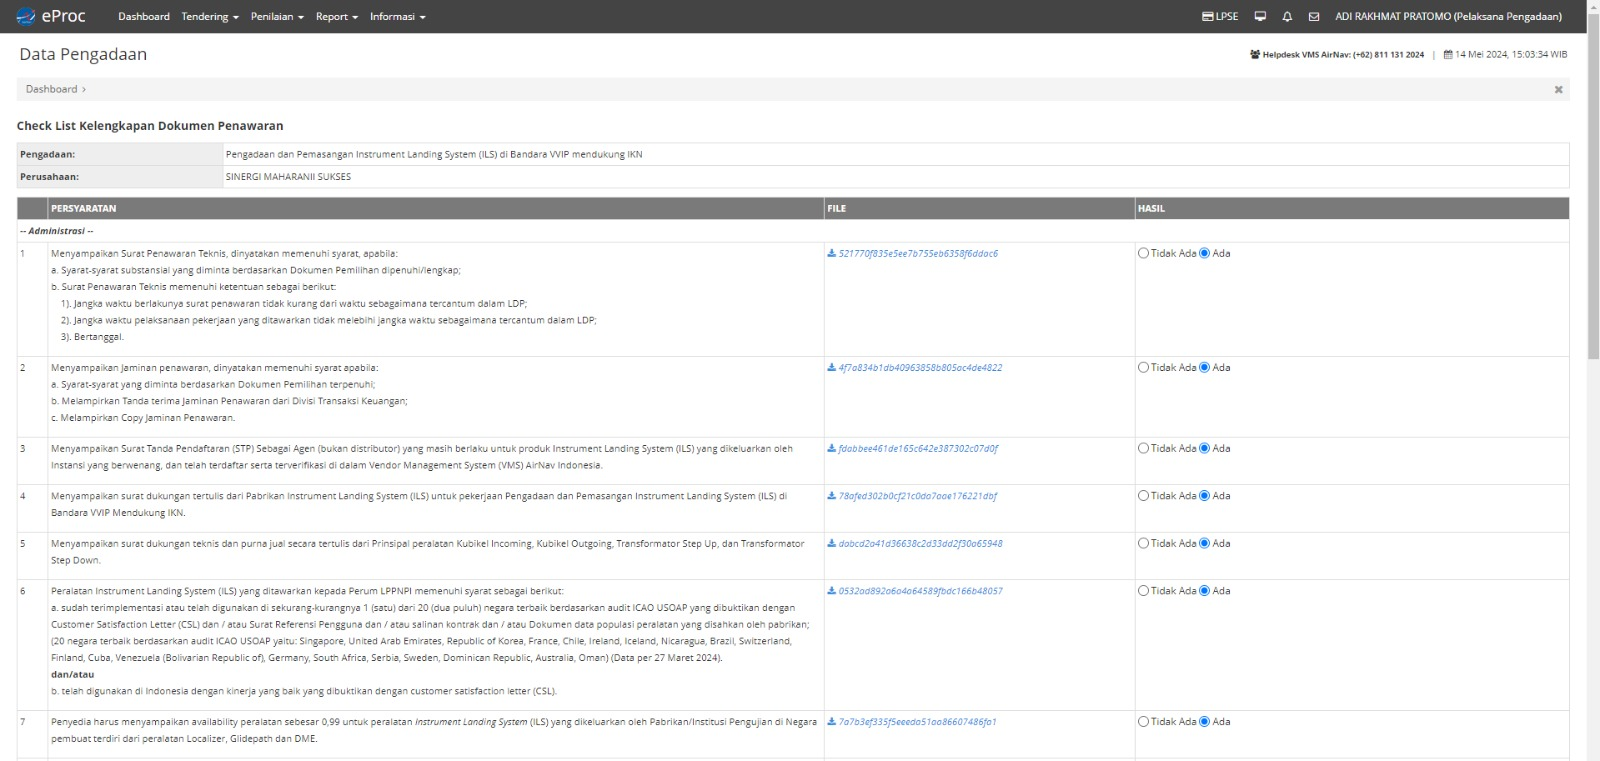Select 'Ada' radio for requirement 3

coord(1204,449)
